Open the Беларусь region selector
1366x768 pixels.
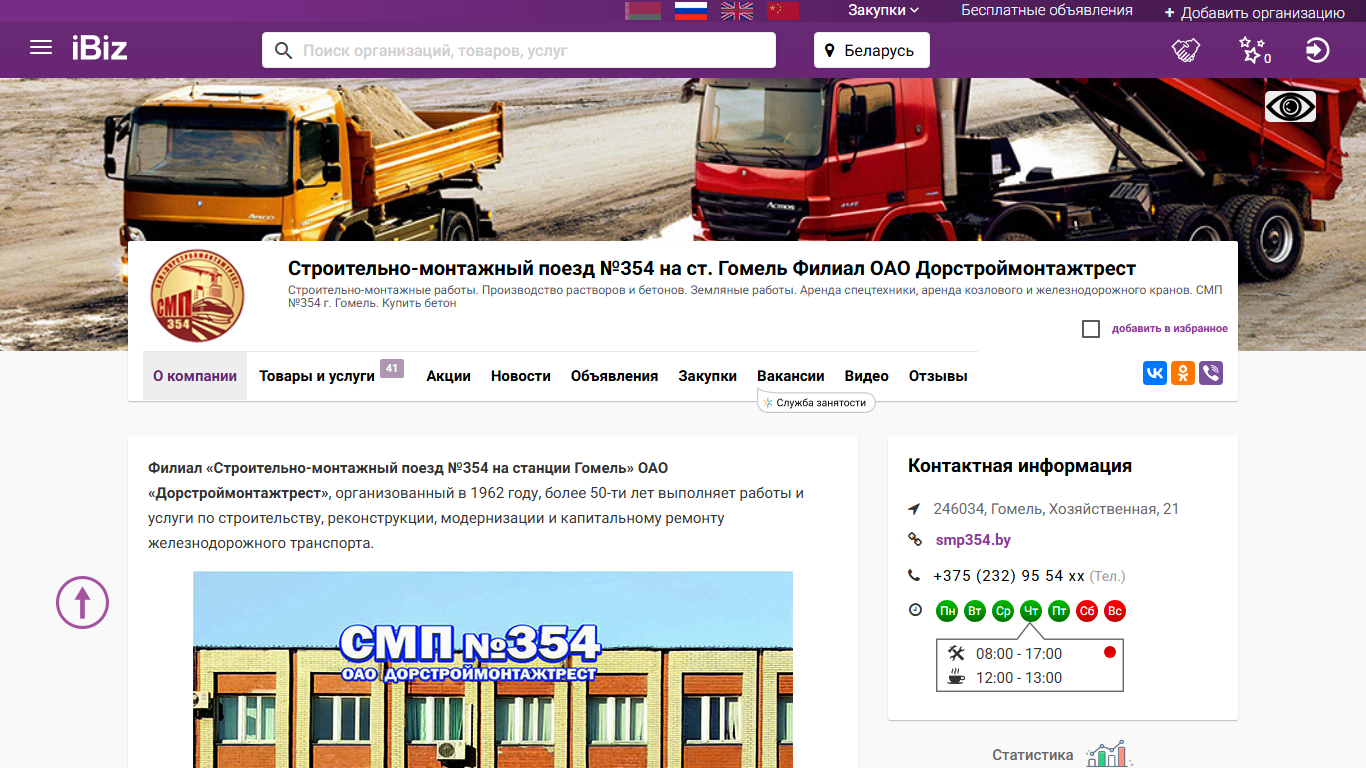[x=872, y=50]
